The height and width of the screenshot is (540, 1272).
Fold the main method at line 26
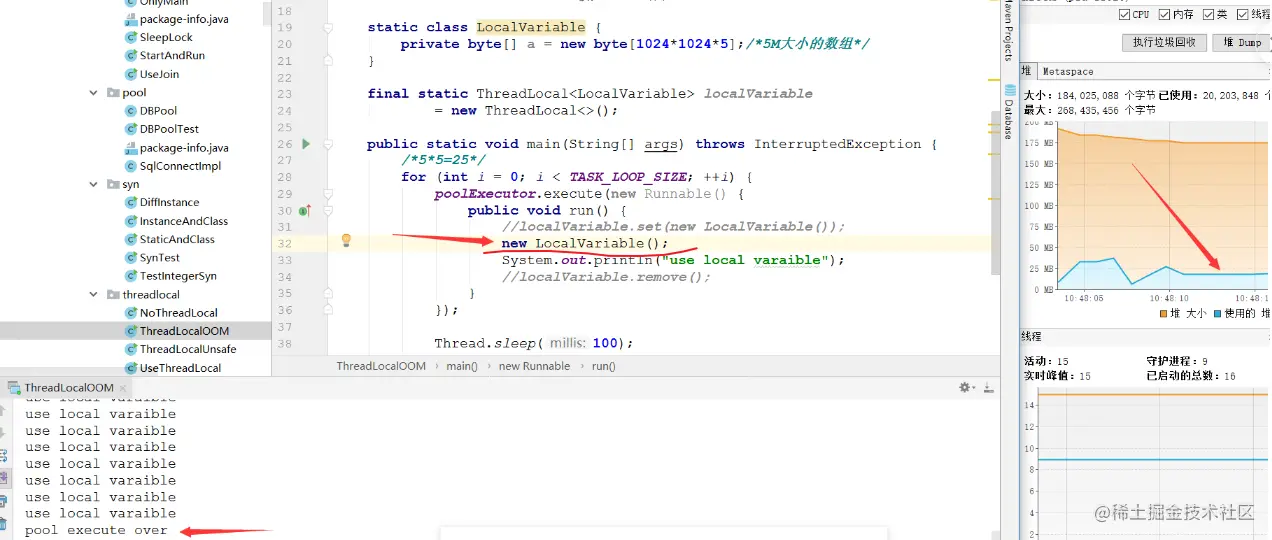tap(328, 144)
